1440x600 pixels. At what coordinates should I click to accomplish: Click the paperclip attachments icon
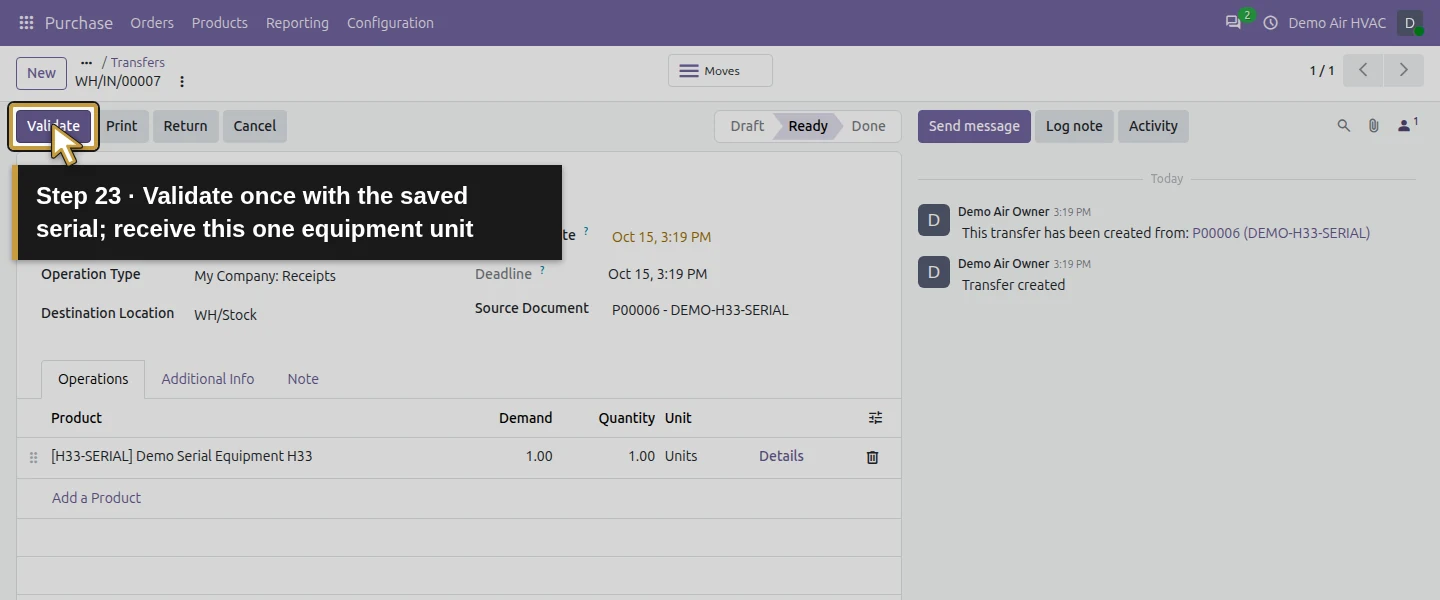(1374, 126)
